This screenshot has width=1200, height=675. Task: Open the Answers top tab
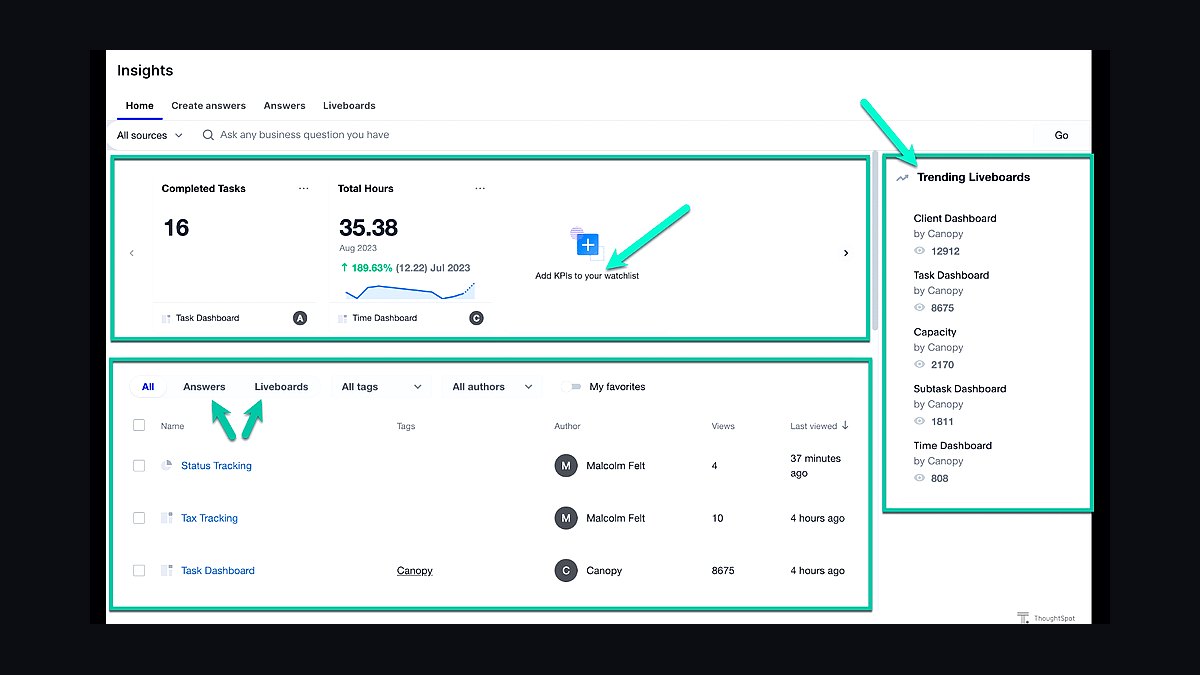click(x=285, y=106)
